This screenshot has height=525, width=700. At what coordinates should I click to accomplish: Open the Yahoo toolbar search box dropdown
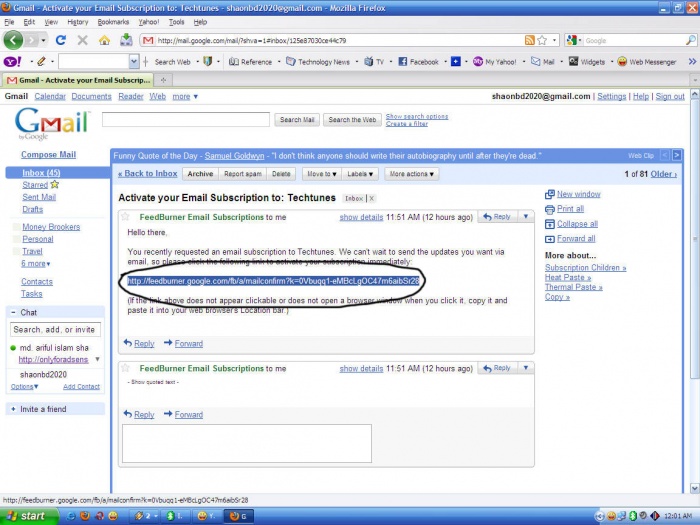(134, 62)
